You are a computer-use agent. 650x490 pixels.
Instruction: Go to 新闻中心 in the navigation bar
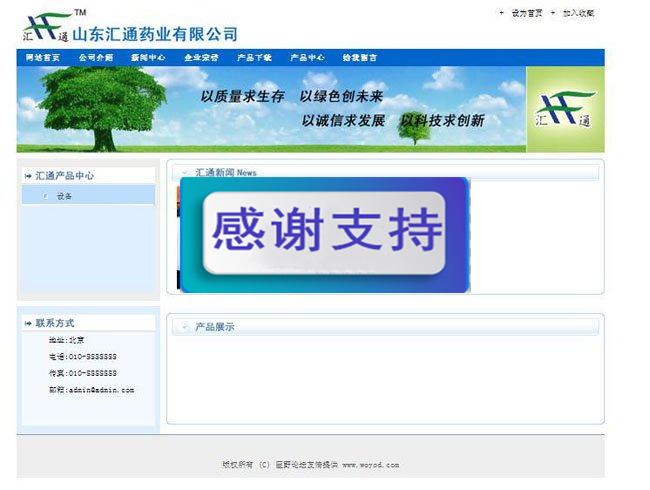[x=148, y=58]
